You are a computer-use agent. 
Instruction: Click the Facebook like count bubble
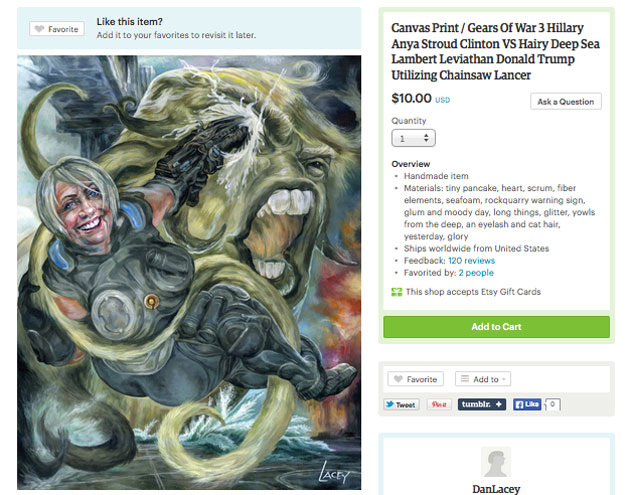tap(553, 405)
